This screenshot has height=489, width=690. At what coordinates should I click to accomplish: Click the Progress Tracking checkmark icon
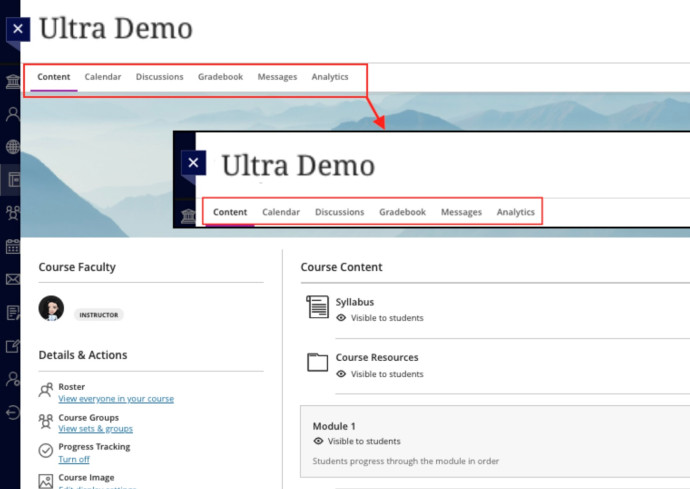(46, 450)
